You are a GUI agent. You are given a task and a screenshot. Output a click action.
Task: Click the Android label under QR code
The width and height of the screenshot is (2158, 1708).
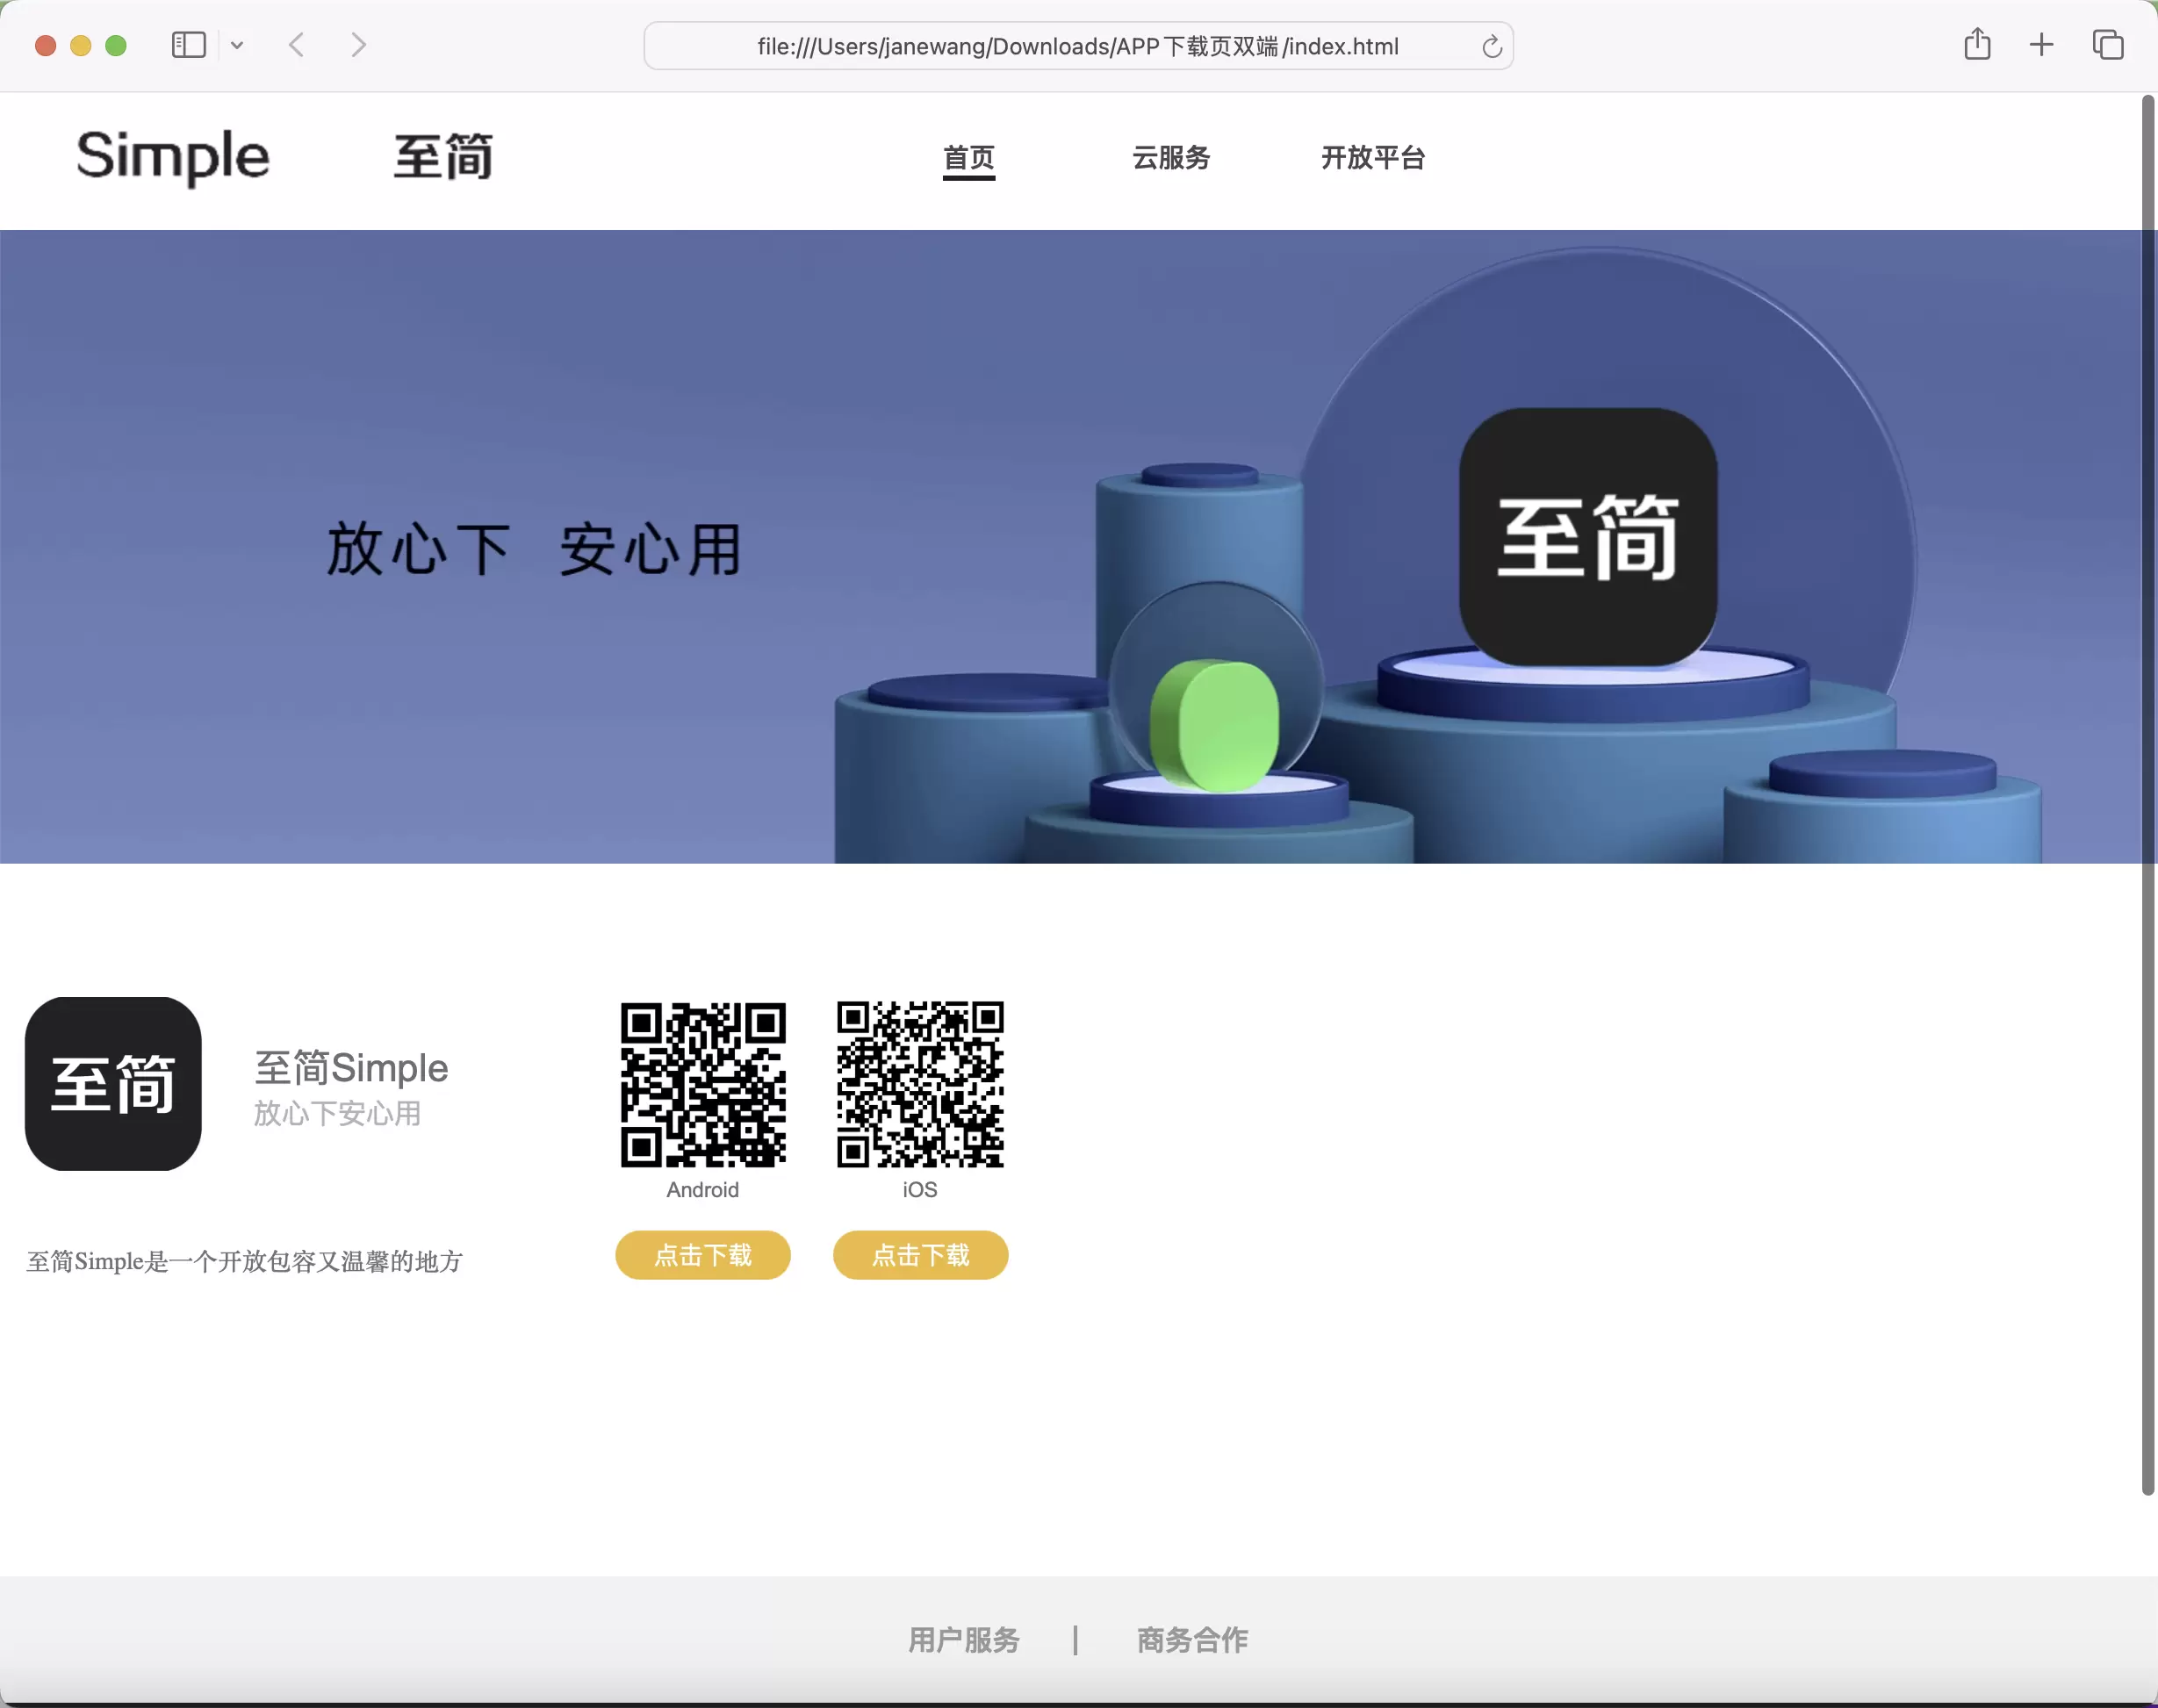703,1190
